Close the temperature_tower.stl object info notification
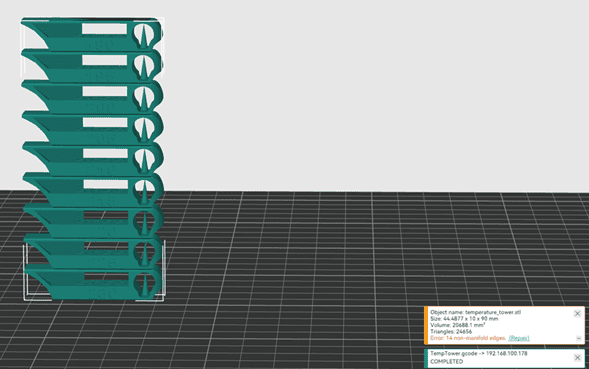 pyautogui.click(x=577, y=313)
